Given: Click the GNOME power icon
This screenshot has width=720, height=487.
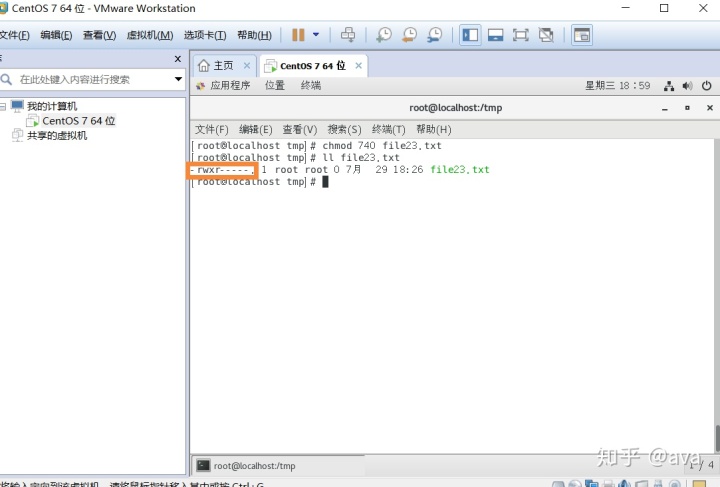Looking at the screenshot, I should pos(707,86).
